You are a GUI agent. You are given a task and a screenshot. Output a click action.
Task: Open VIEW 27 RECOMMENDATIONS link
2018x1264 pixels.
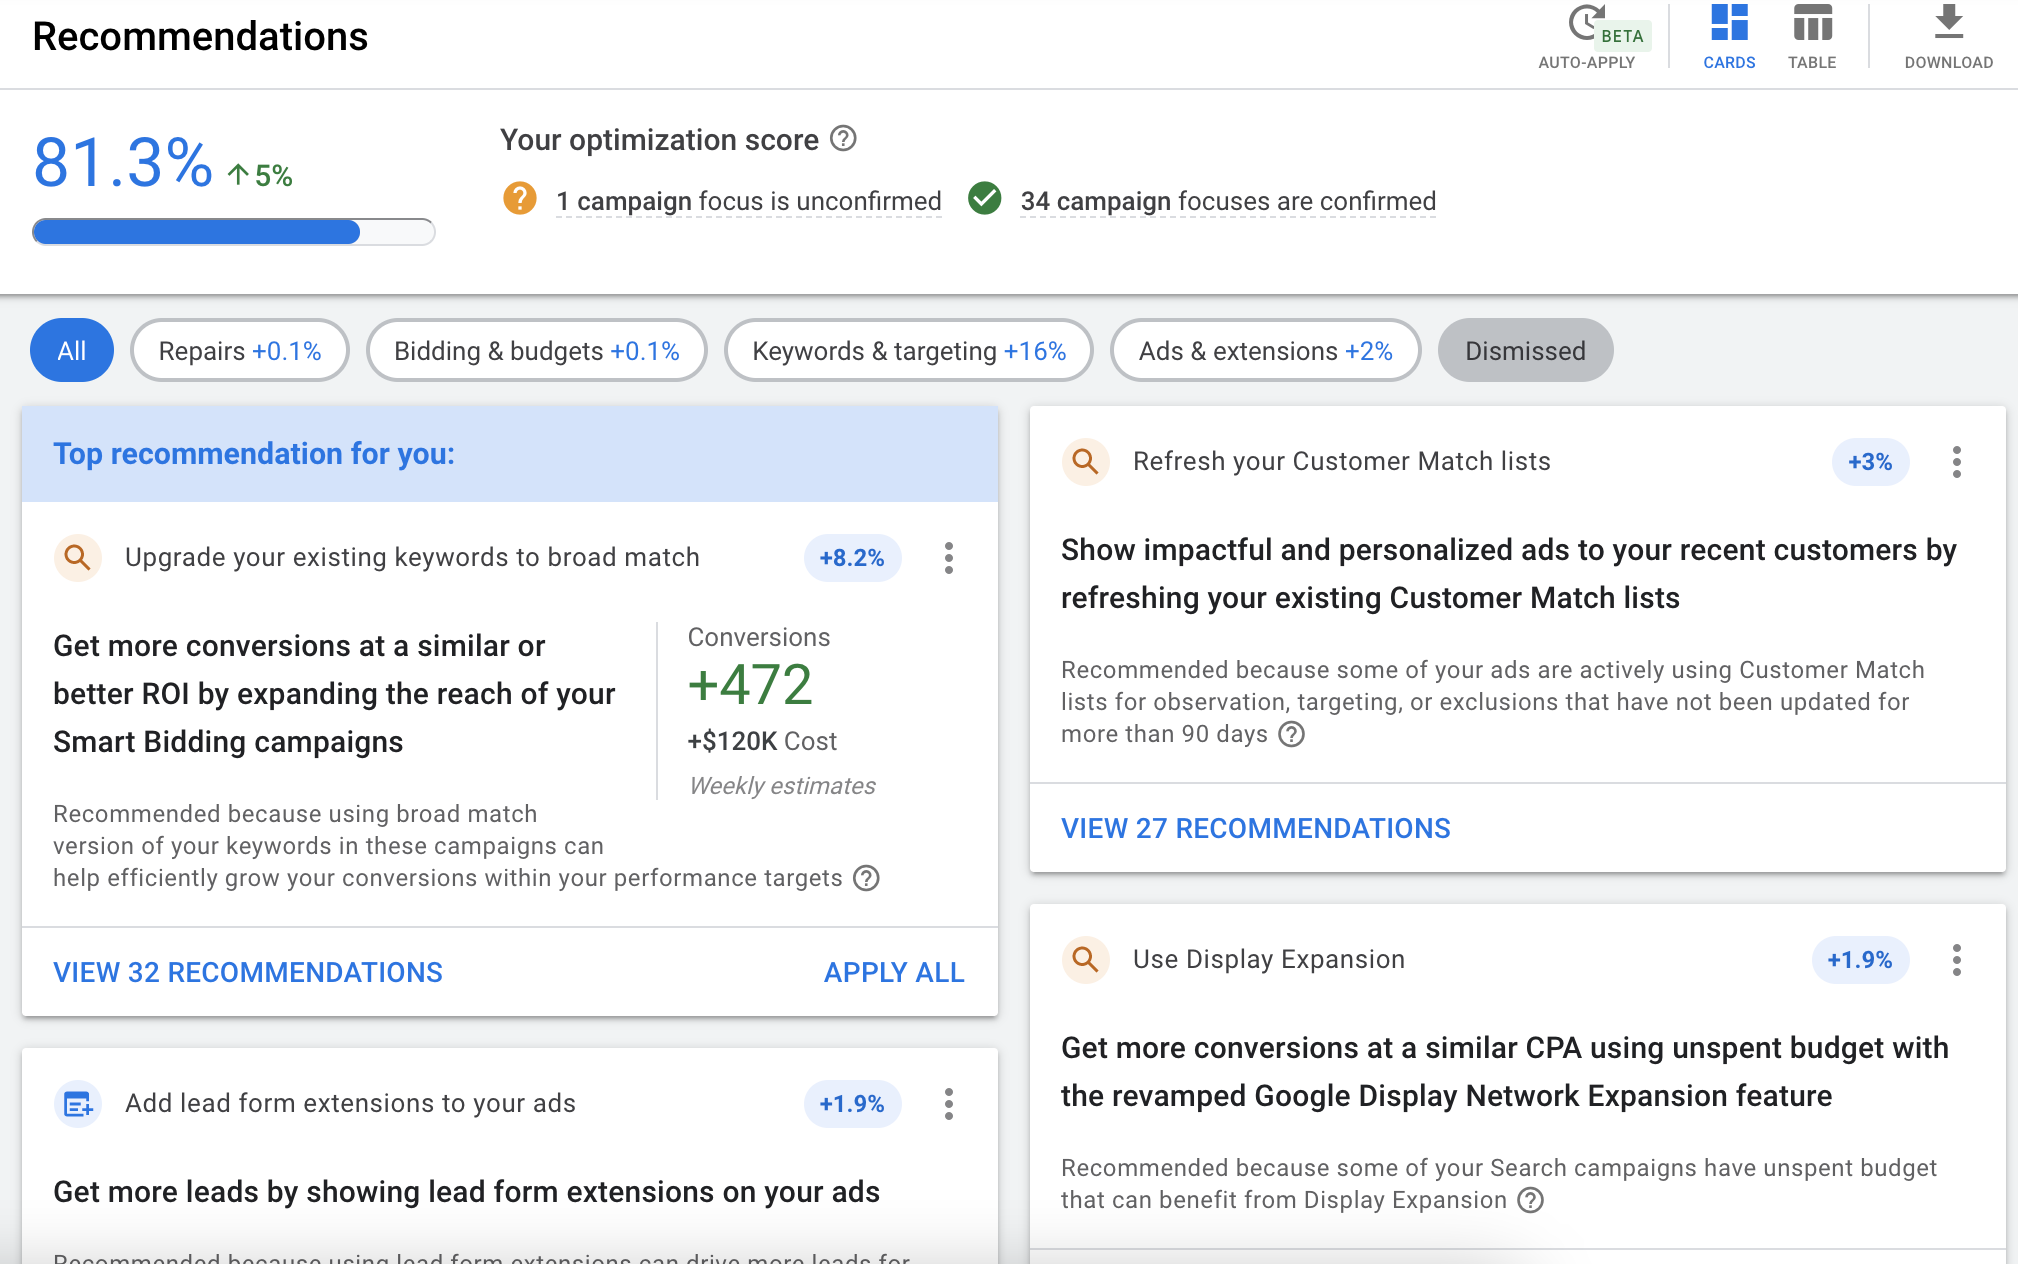tap(1256, 828)
